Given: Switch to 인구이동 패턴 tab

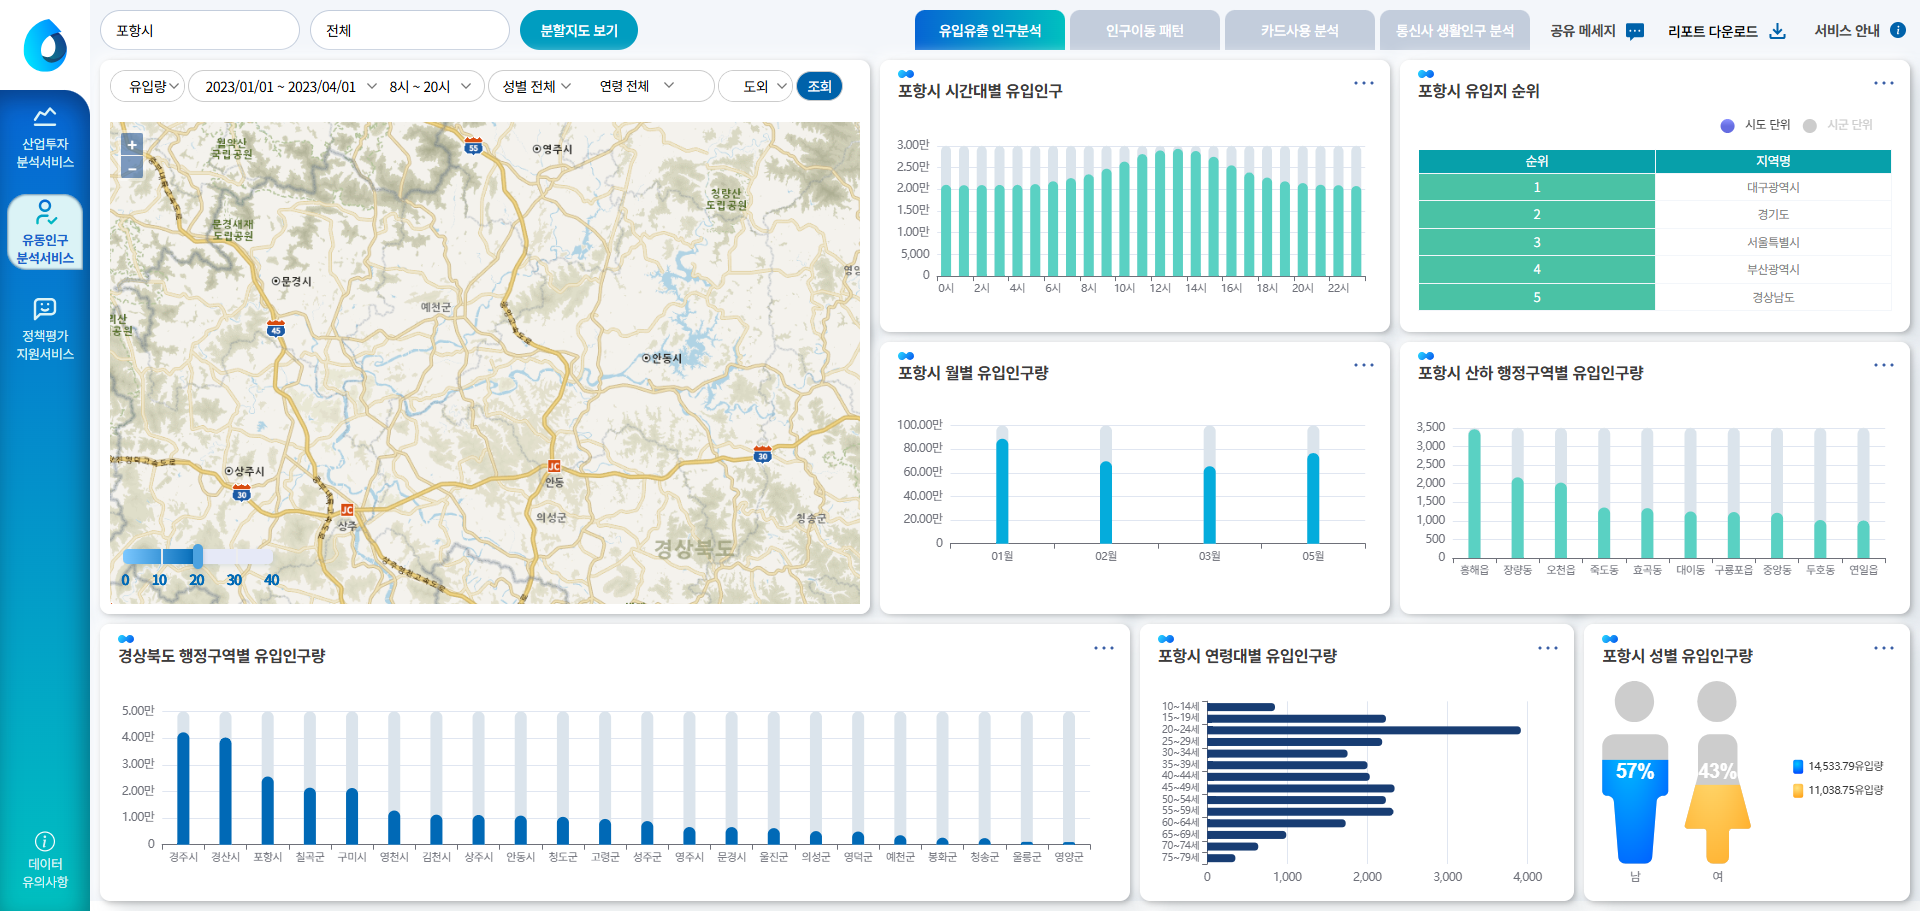Looking at the screenshot, I should pyautogui.click(x=1144, y=31).
